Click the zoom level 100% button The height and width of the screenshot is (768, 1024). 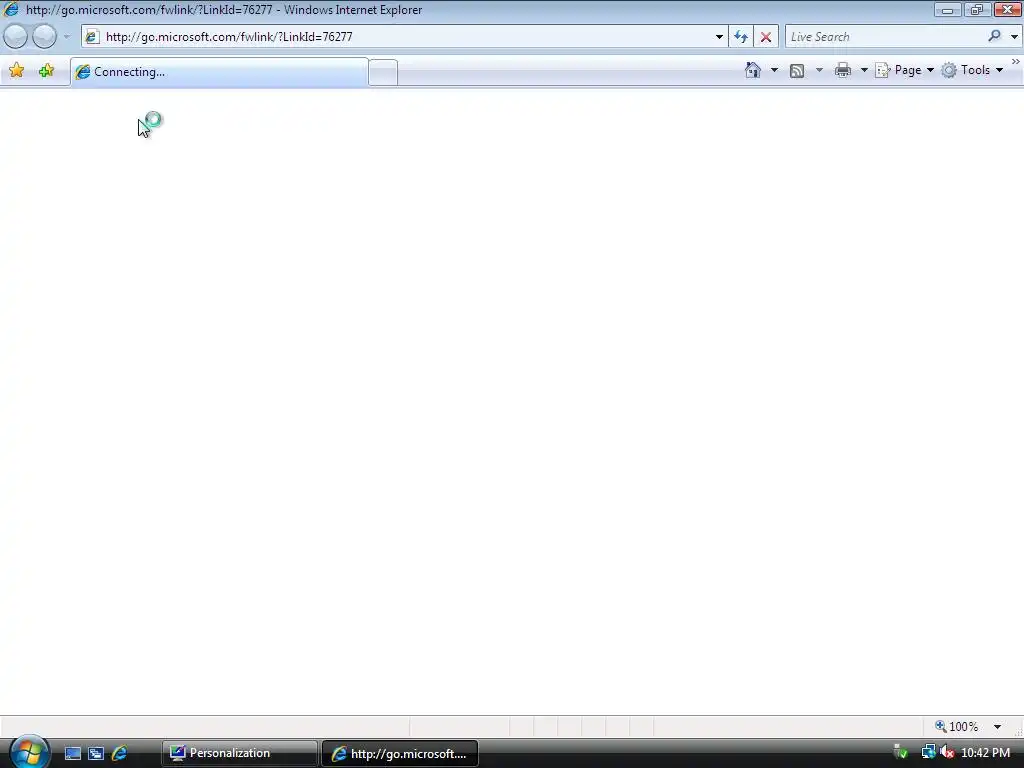click(957, 726)
